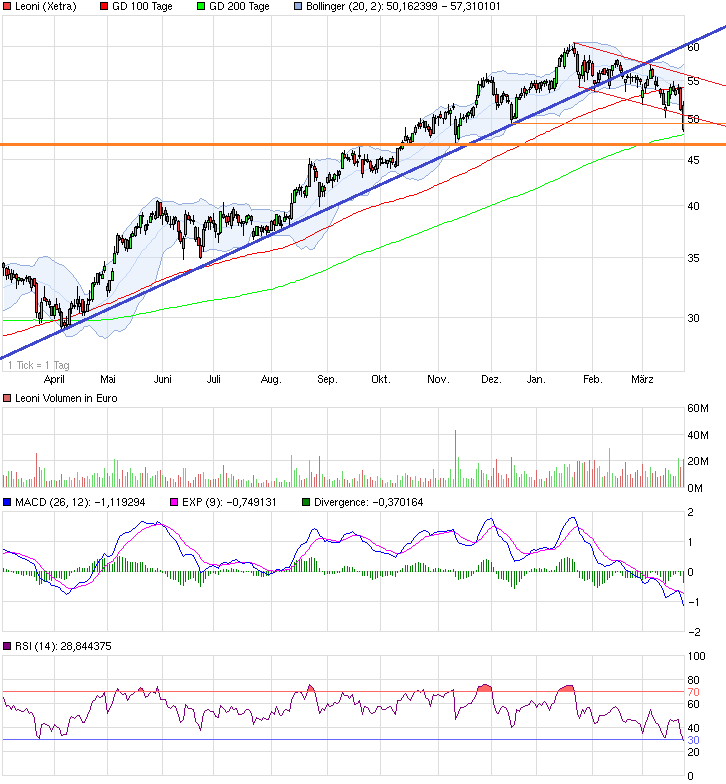
Task: Select the April label on the time axis
Action: (55, 380)
